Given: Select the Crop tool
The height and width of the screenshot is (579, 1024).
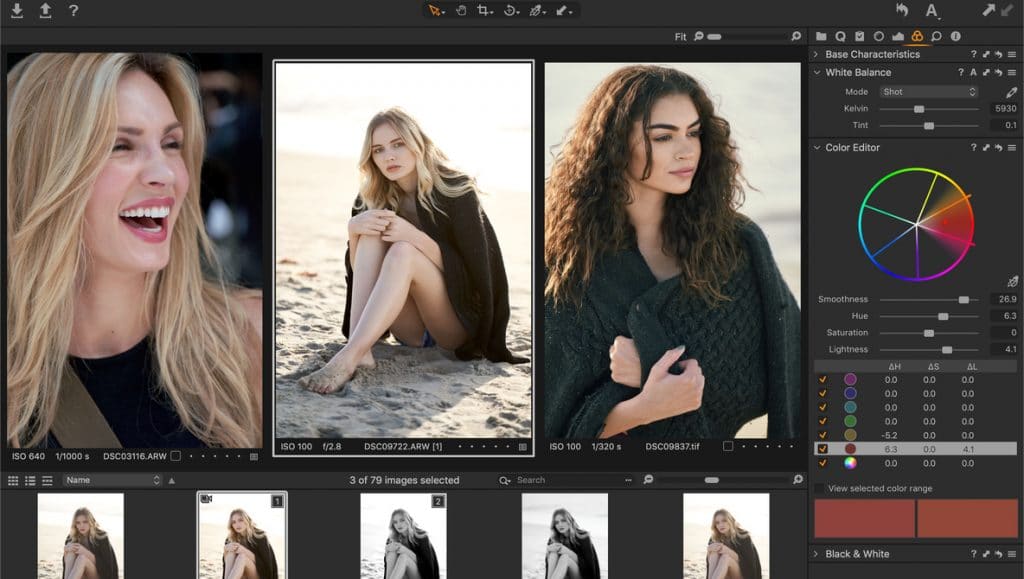Looking at the screenshot, I should (x=484, y=12).
